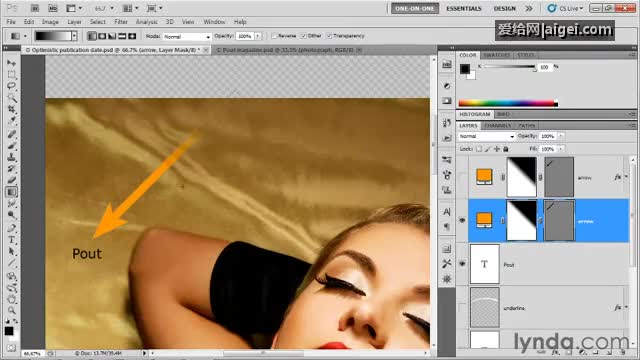
Task: Select the Zoom tool in toolbox
Action: (11, 311)
